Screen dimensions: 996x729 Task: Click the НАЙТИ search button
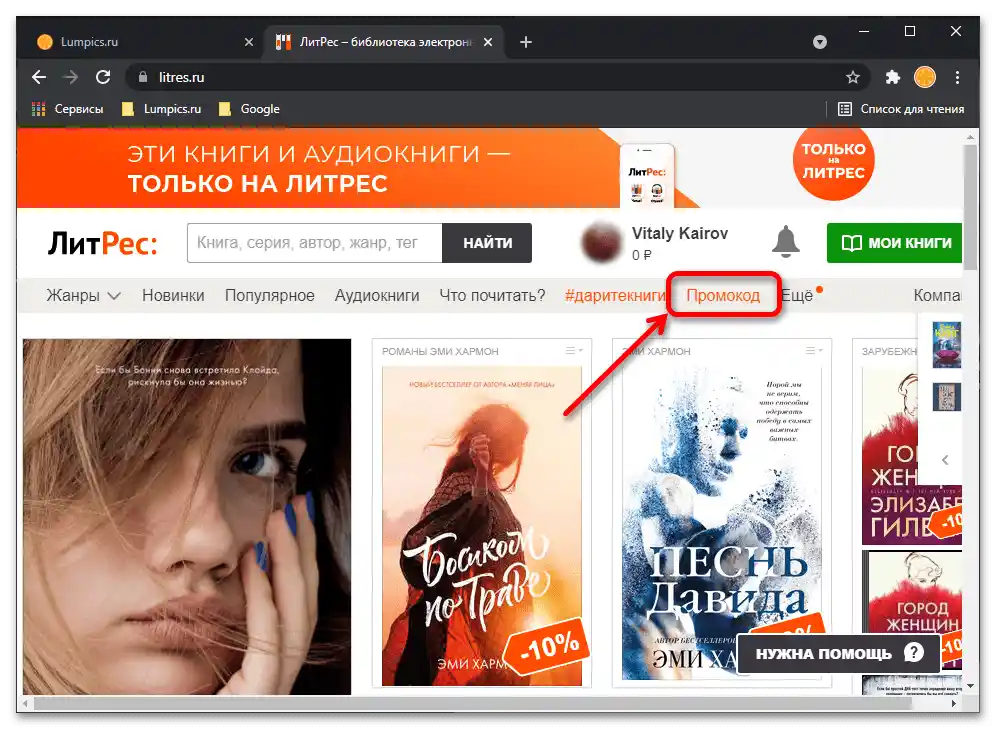487,243
